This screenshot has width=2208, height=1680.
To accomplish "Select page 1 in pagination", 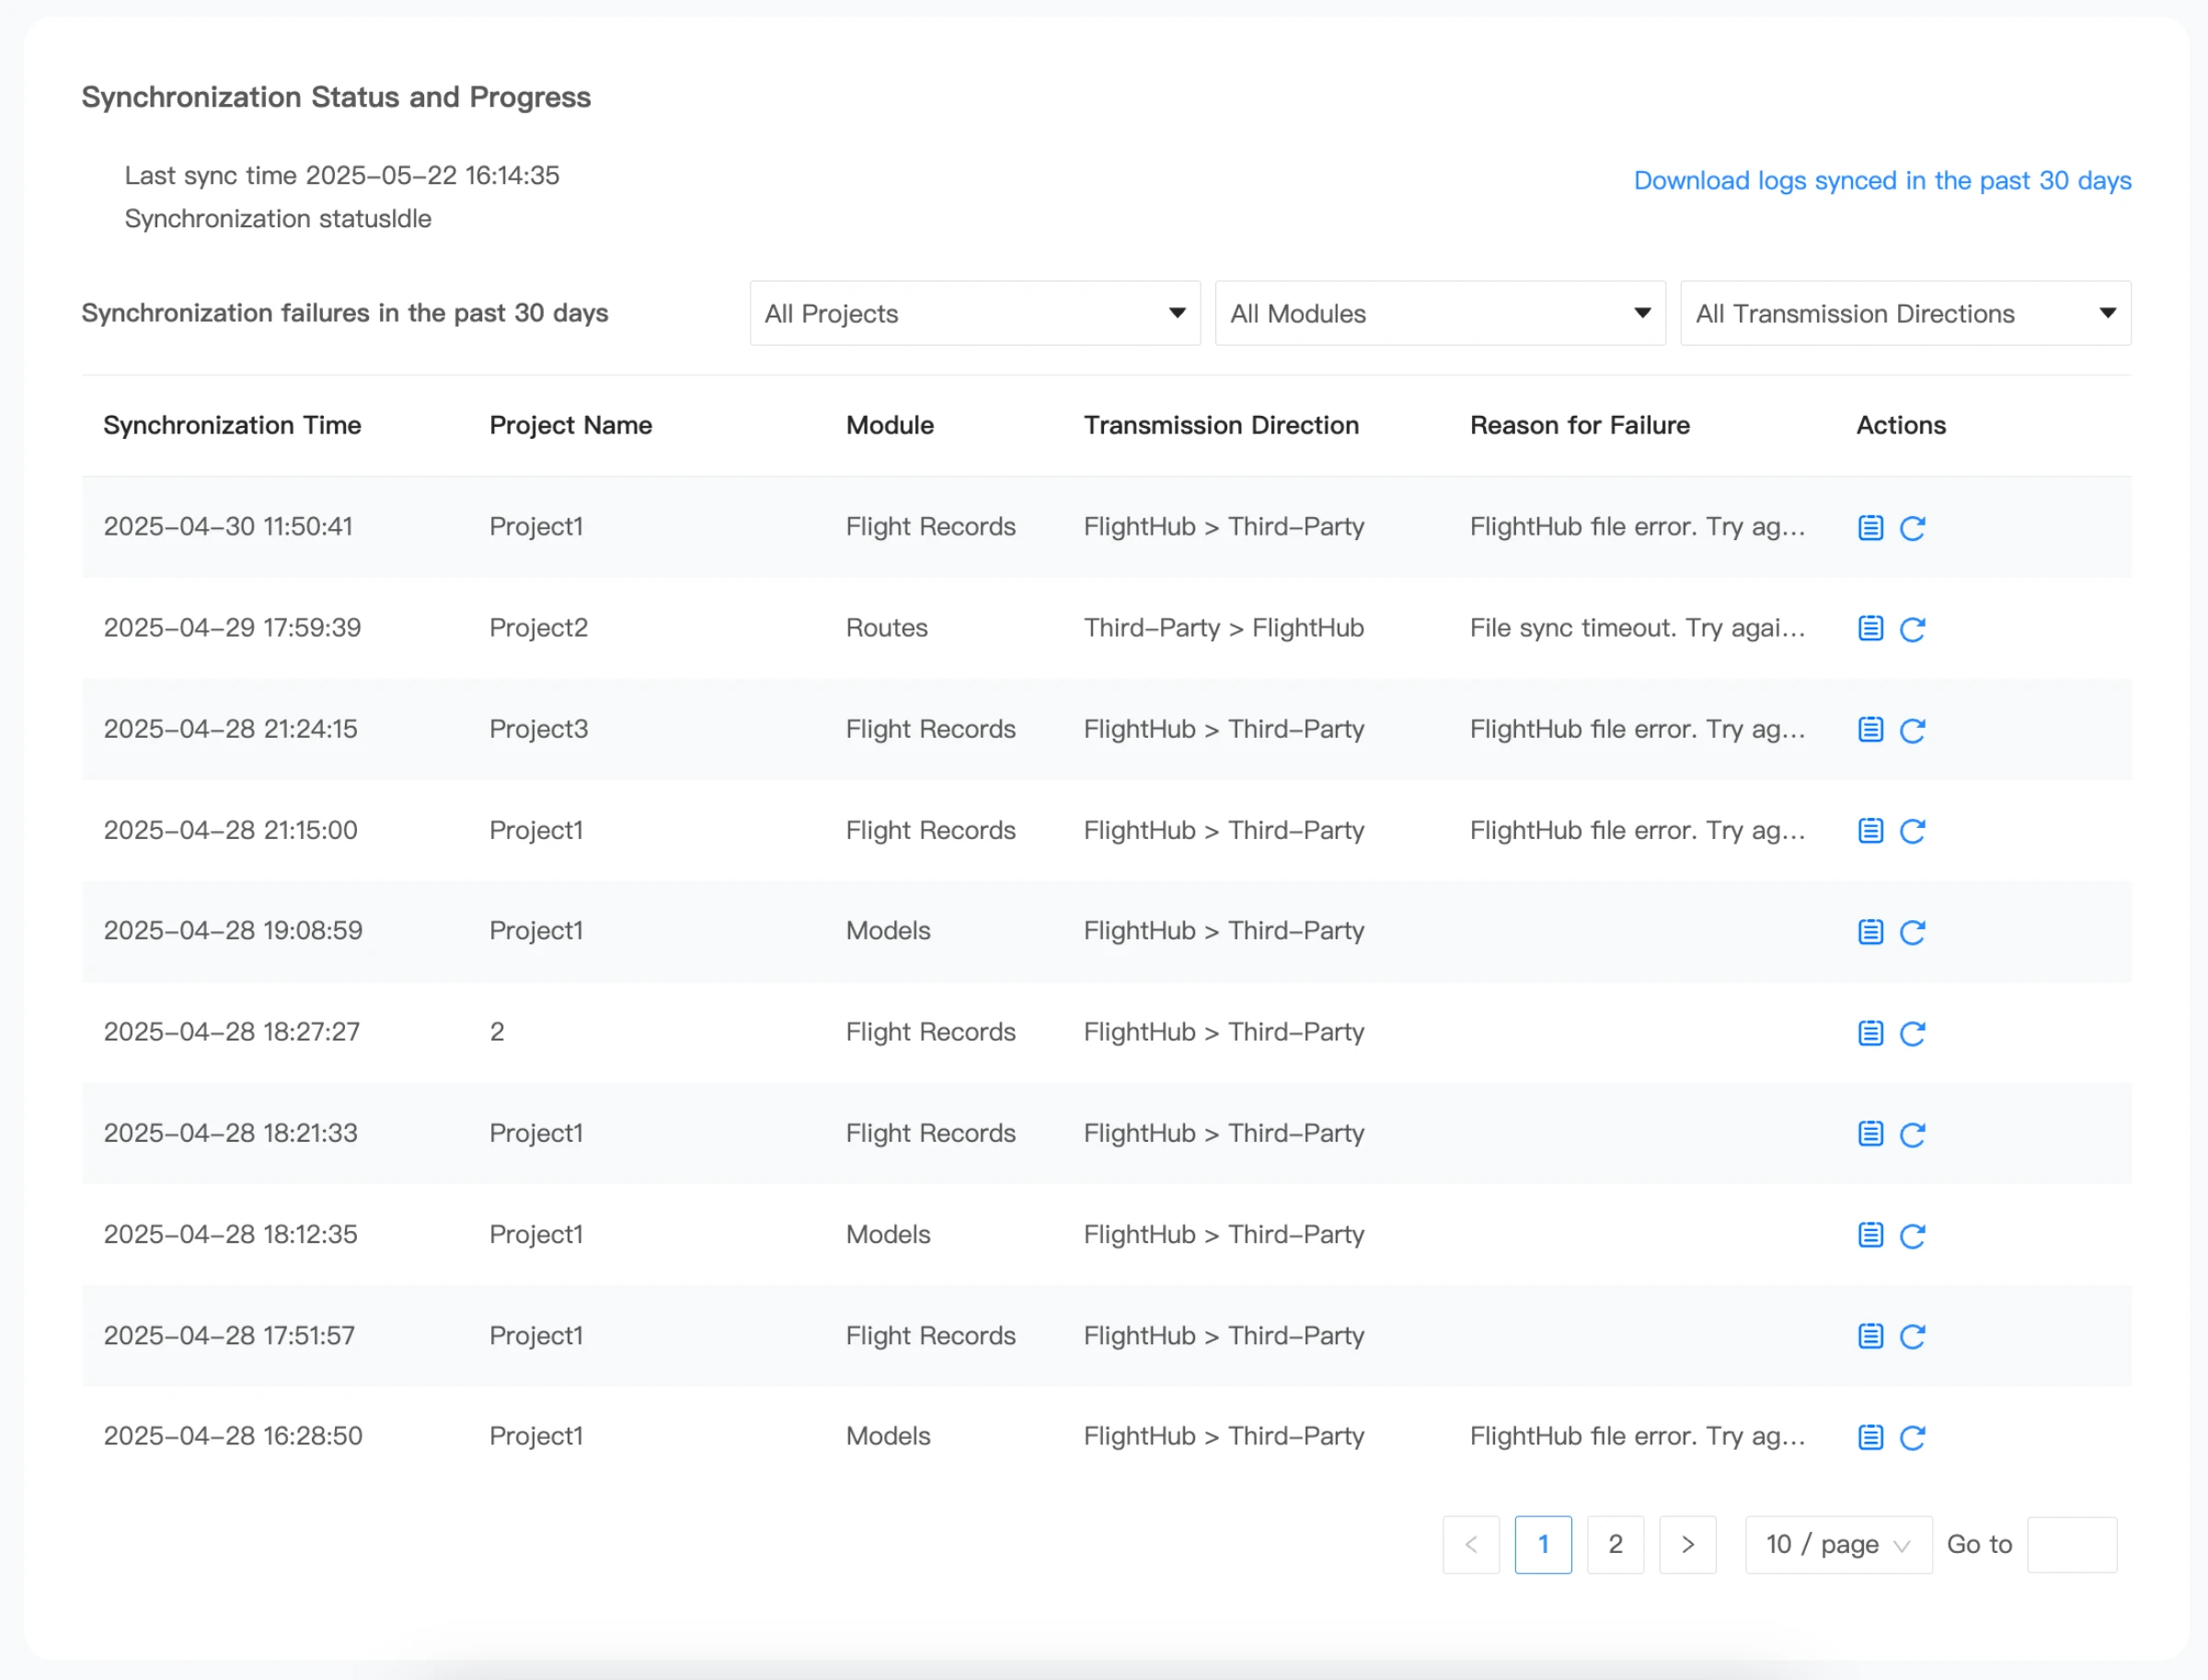I will pos(1543,1545).
